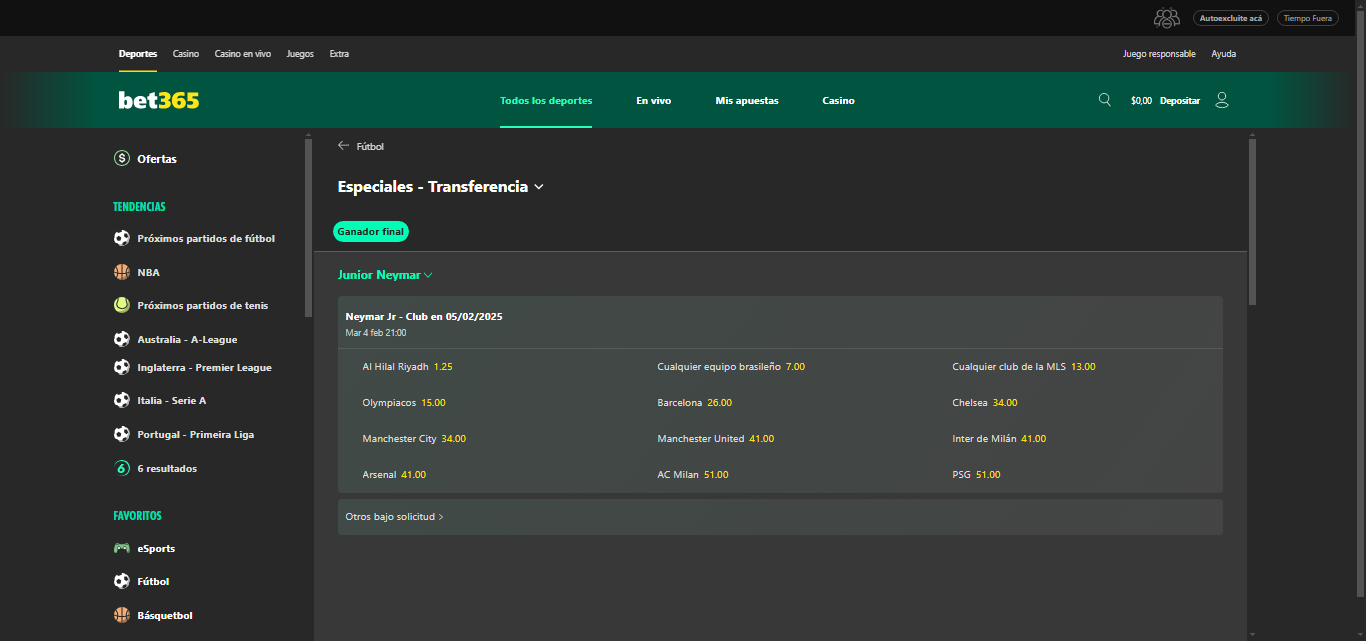Open the Extra tab

point(339,54)
